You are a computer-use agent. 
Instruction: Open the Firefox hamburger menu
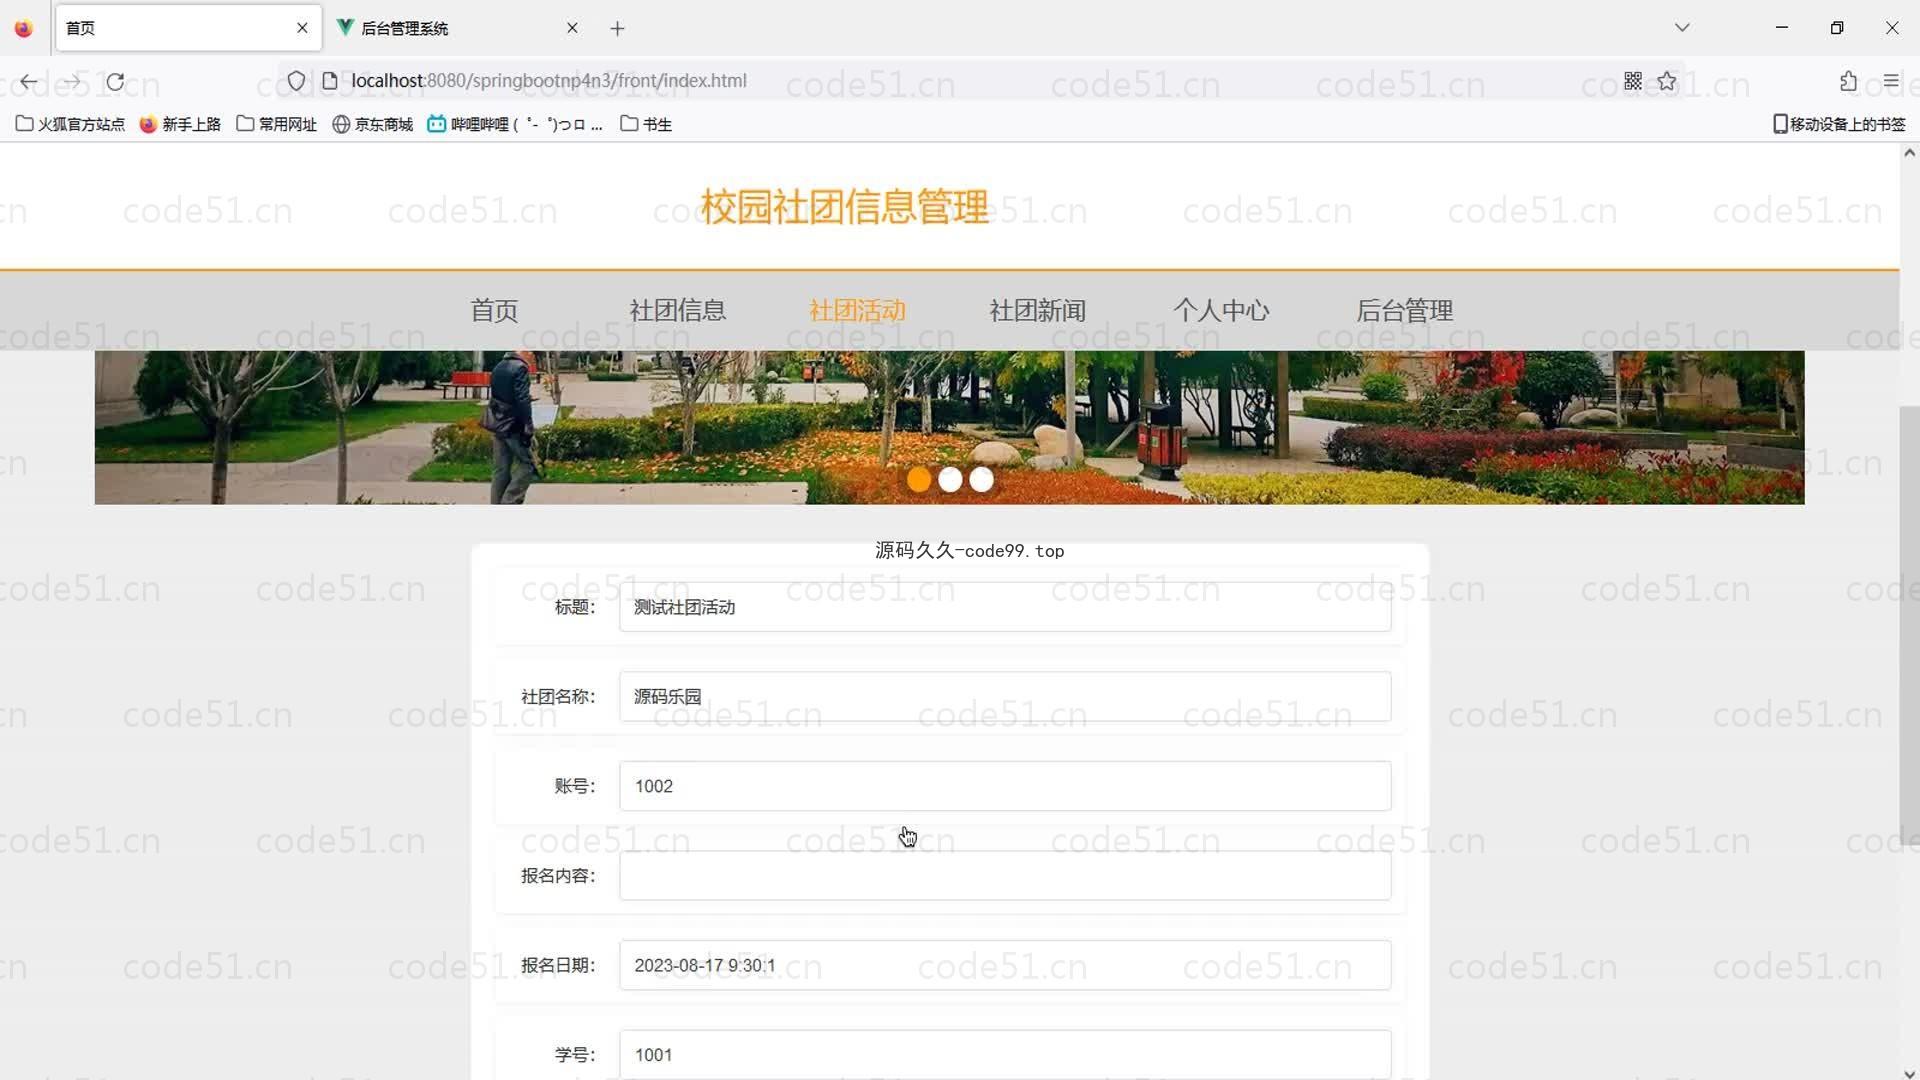pyautogui.click(x=1890, y=81)
